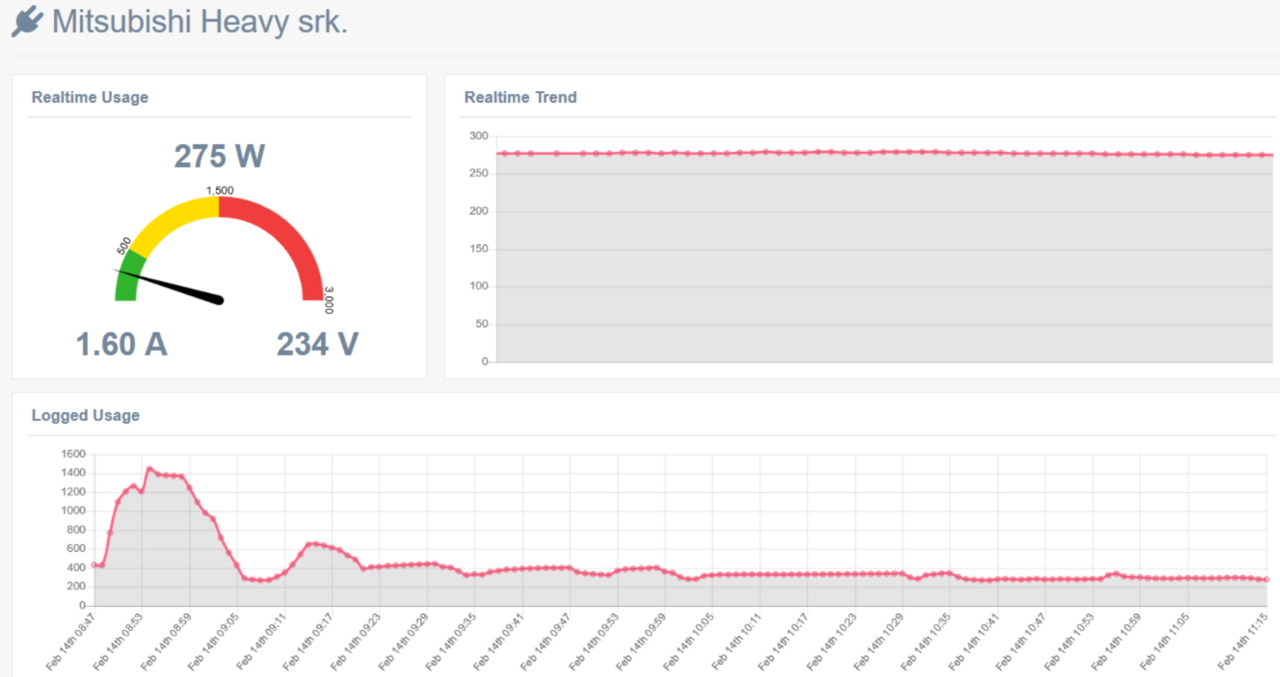
Task: Click the first data point on Realtime Trend line
Action: pyautogui.click(x=503, y=153)
